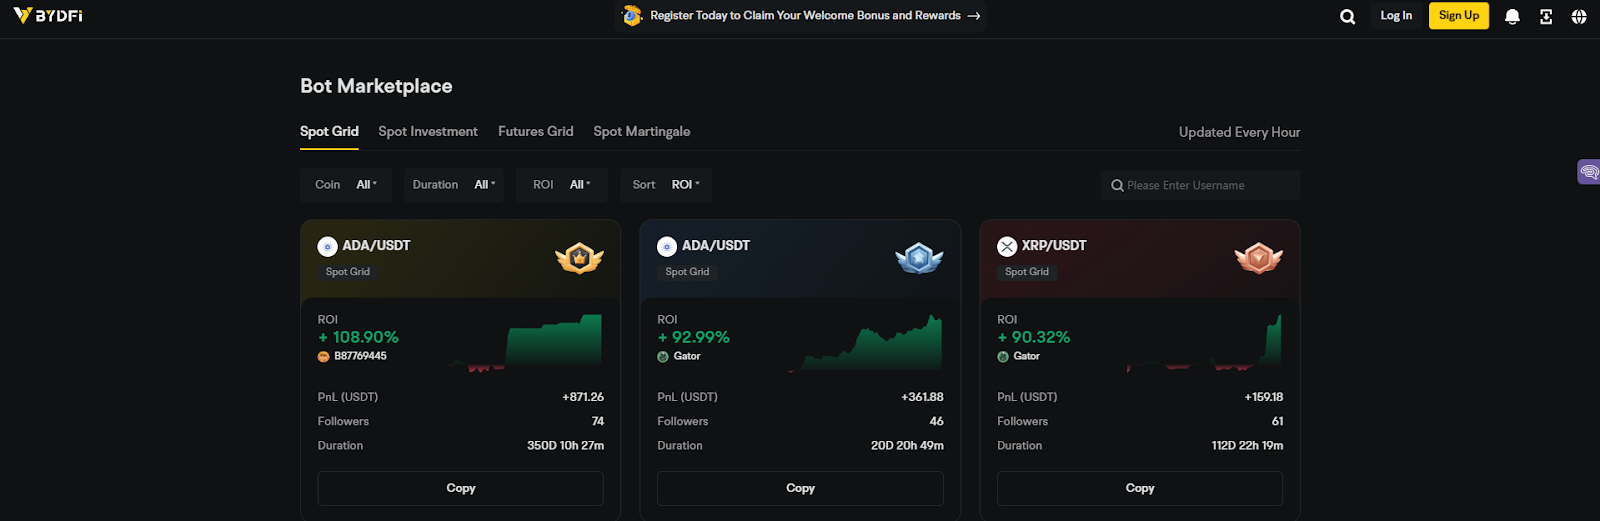Open search with the magnifier icon
This screenshot has height=521, width=1600.
coord(1347,16)
